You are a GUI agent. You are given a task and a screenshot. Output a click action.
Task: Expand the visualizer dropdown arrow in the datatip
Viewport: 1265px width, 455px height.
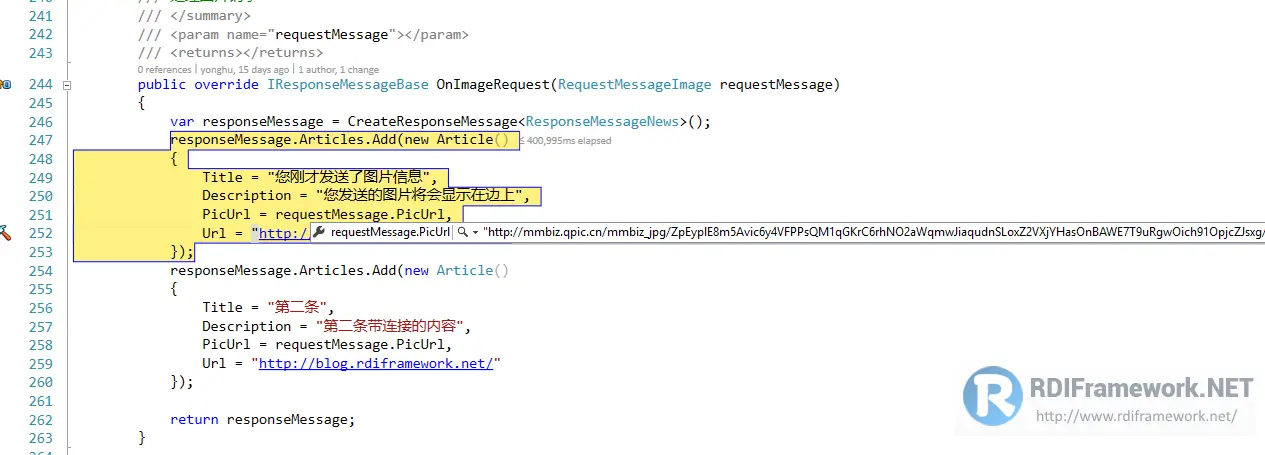474,232
